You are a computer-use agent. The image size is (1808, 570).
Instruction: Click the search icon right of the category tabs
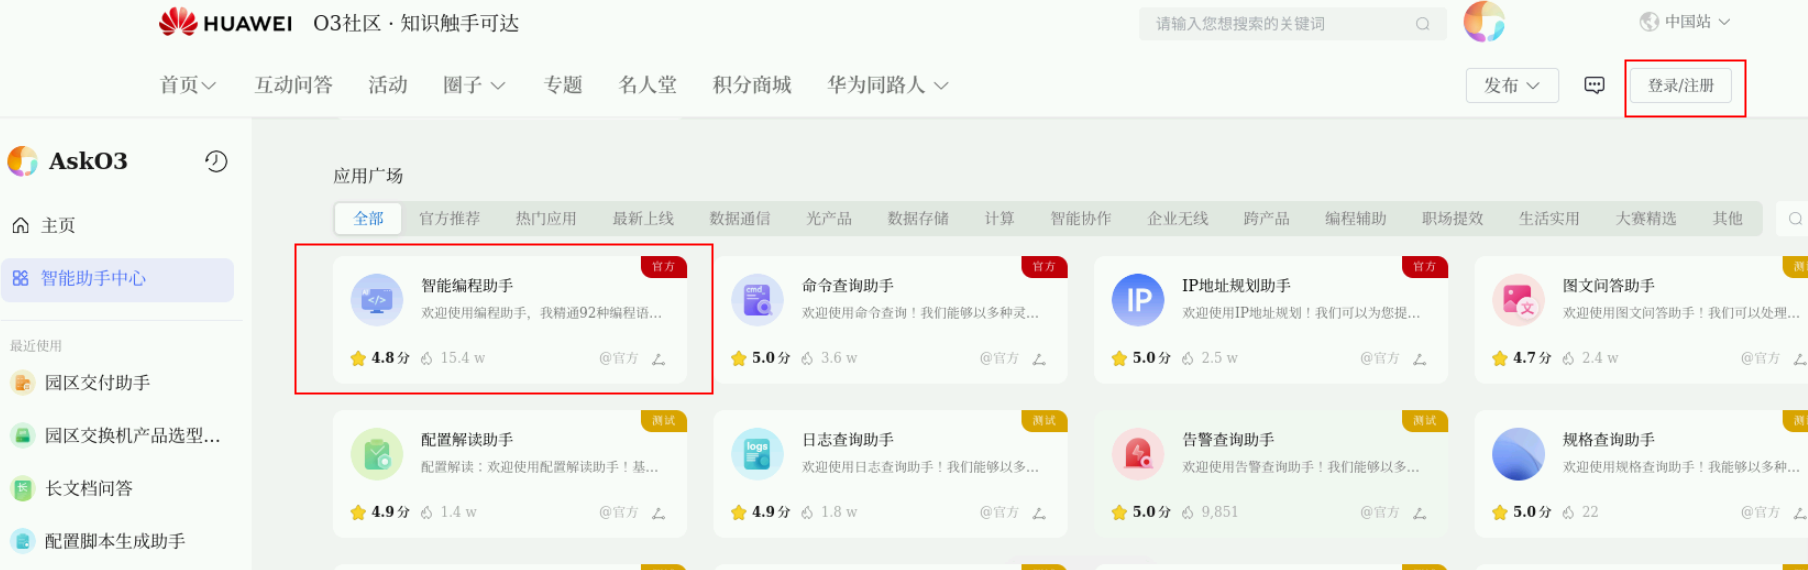pos(1795,218)
